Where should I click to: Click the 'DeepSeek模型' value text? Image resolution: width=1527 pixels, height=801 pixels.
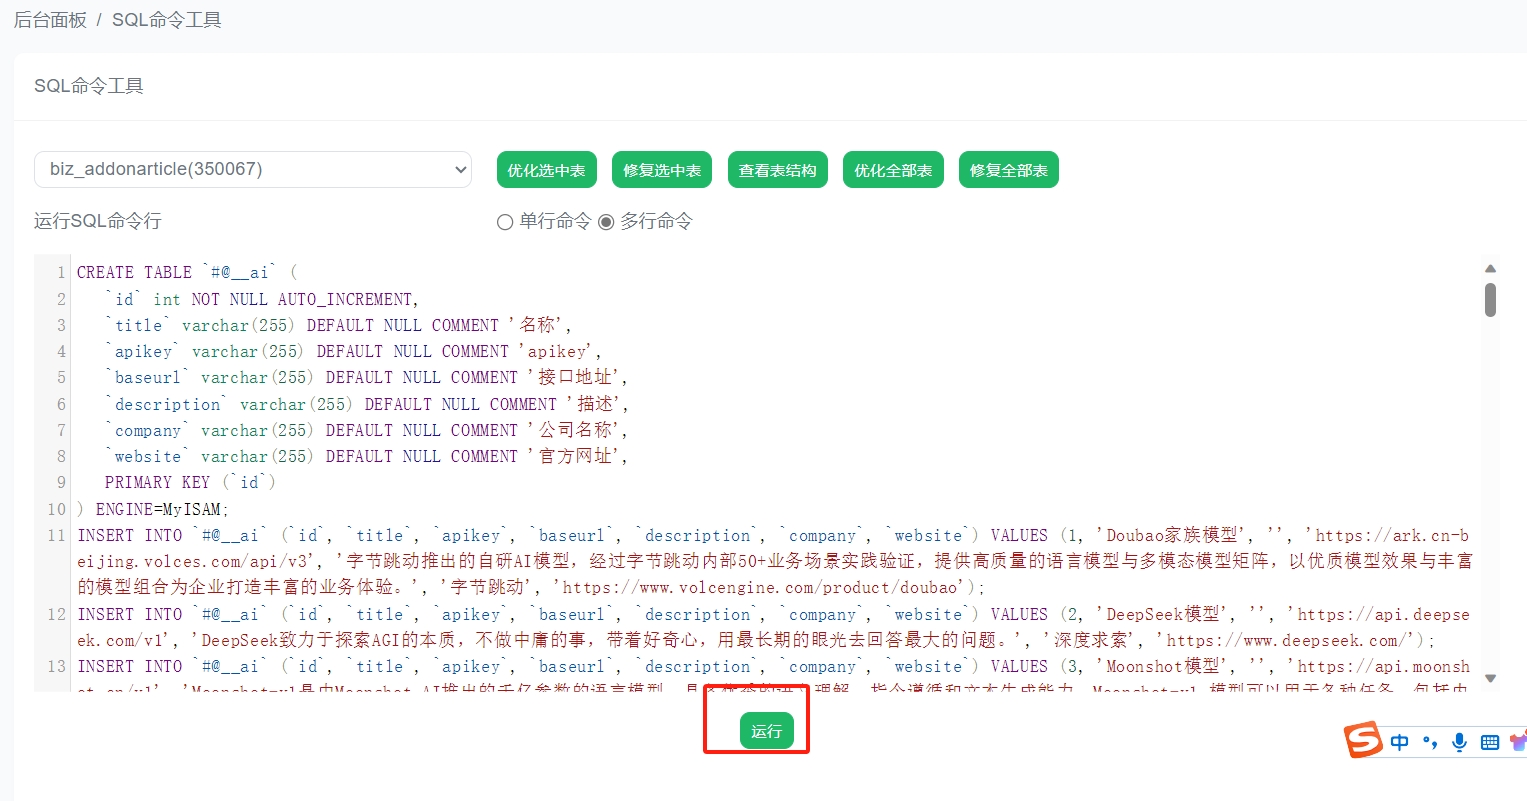point(1161,614)
